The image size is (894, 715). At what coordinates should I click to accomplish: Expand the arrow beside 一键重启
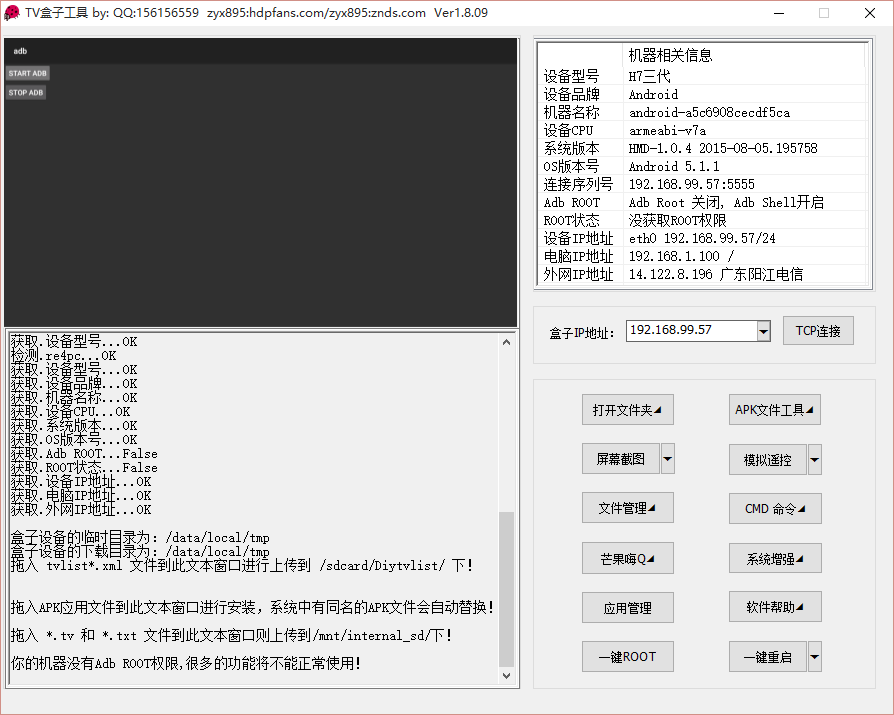pos(815,657)
